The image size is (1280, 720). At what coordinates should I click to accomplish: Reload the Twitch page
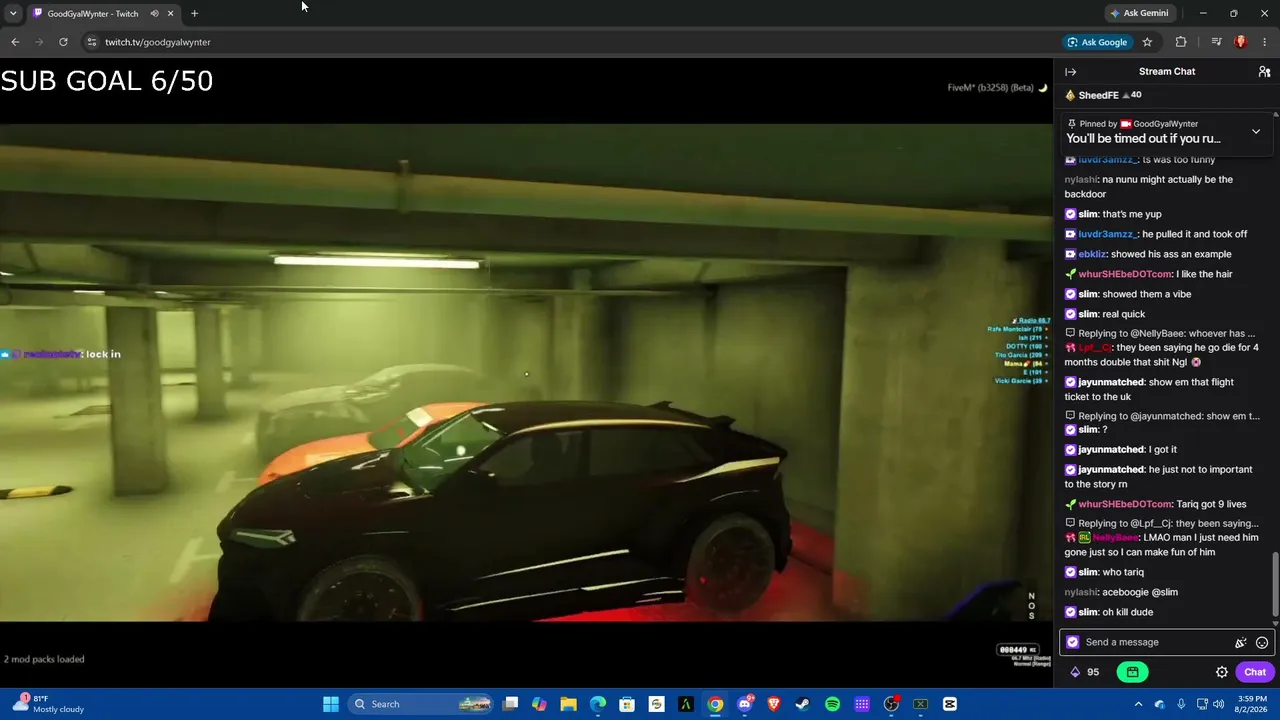click(63, 42)
